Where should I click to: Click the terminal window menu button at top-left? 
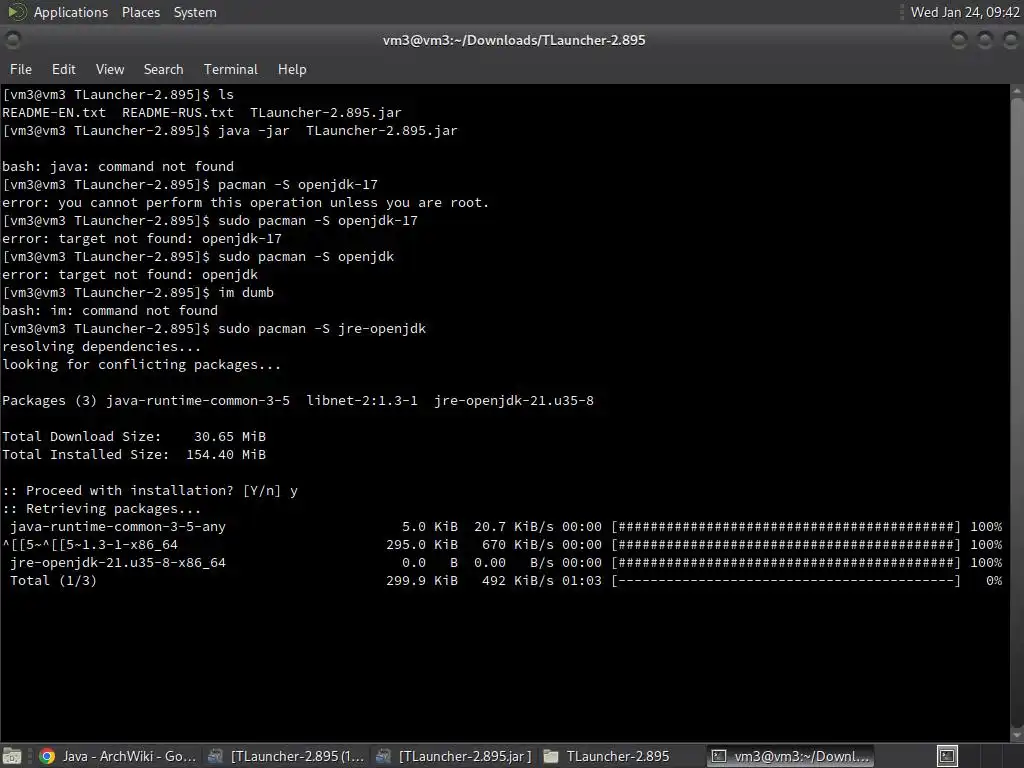click(x=12, y=40)
